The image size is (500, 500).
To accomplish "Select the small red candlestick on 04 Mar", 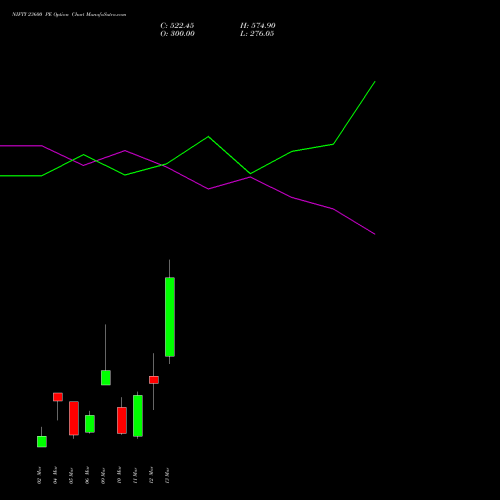I will [x=58, y=397].
